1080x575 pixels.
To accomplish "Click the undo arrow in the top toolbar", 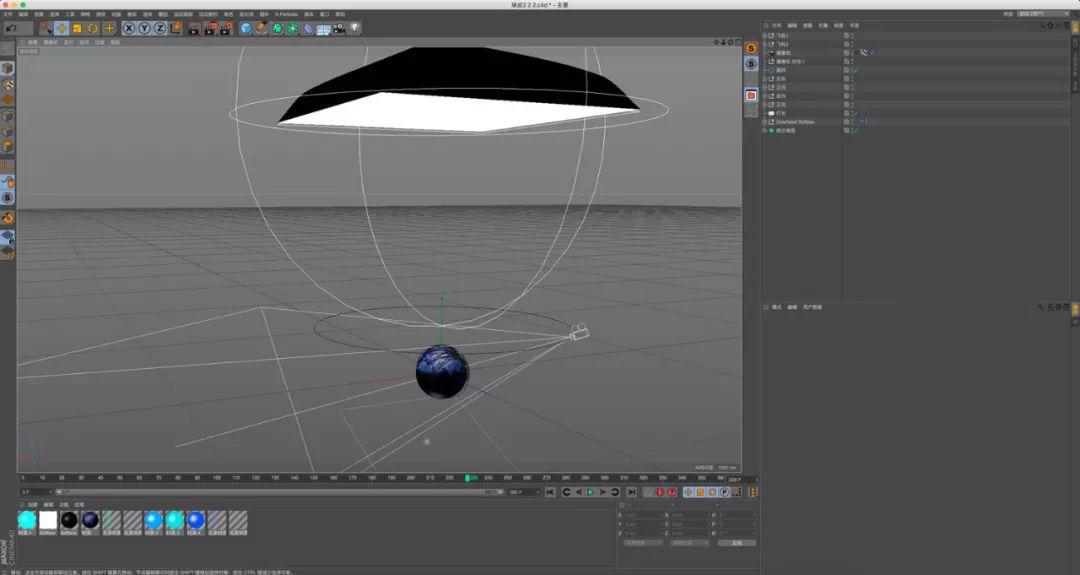I will (x=11, y=28).
